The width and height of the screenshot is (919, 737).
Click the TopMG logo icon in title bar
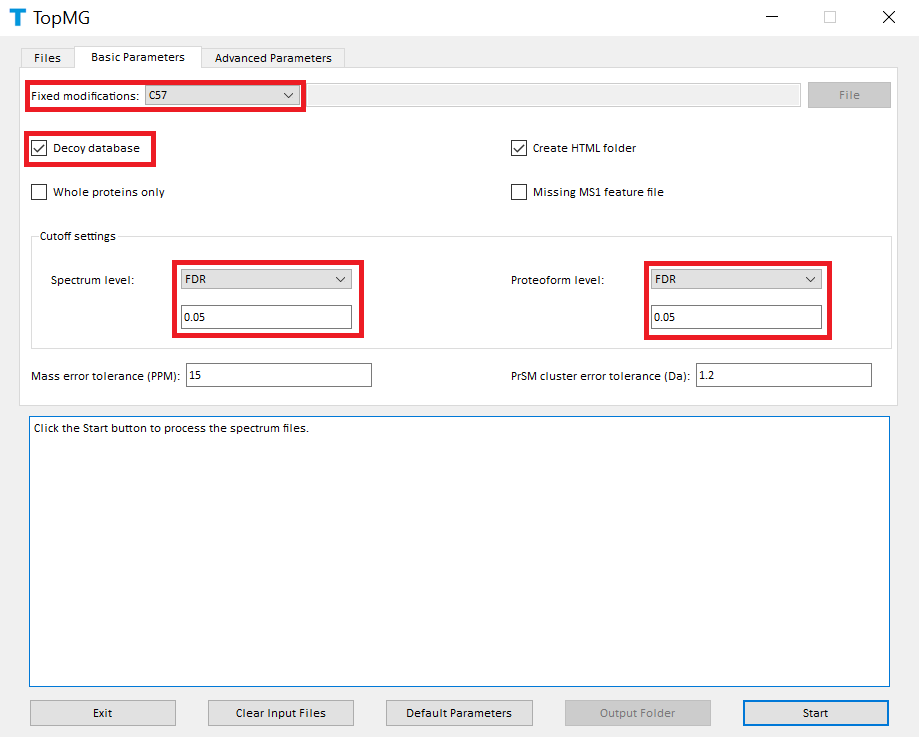click(x=17, y=17)
